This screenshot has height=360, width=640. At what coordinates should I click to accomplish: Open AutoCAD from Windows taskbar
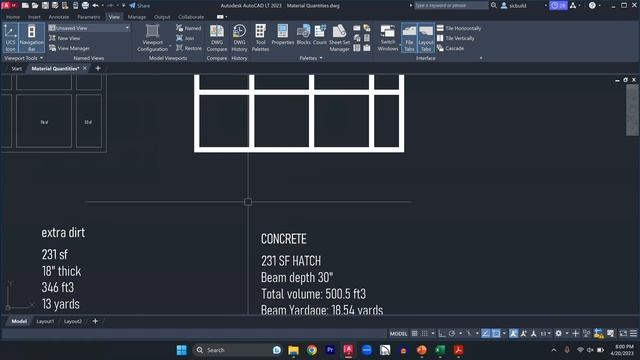[348, 350]
